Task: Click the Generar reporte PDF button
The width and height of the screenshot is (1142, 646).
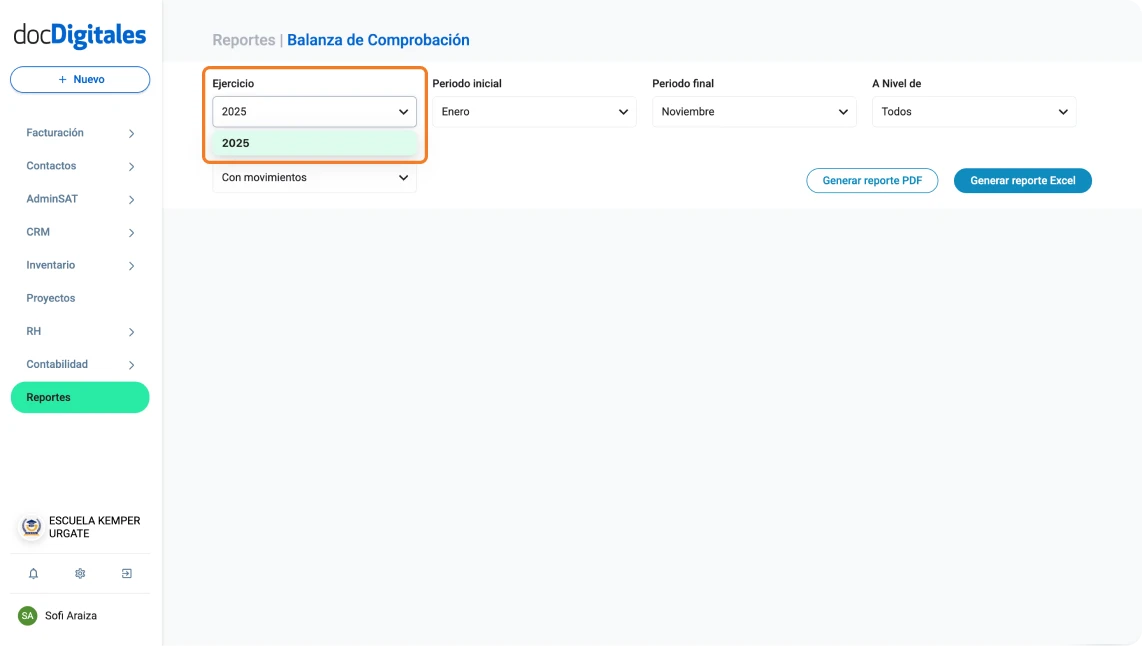Action: (x=872, y=180)
